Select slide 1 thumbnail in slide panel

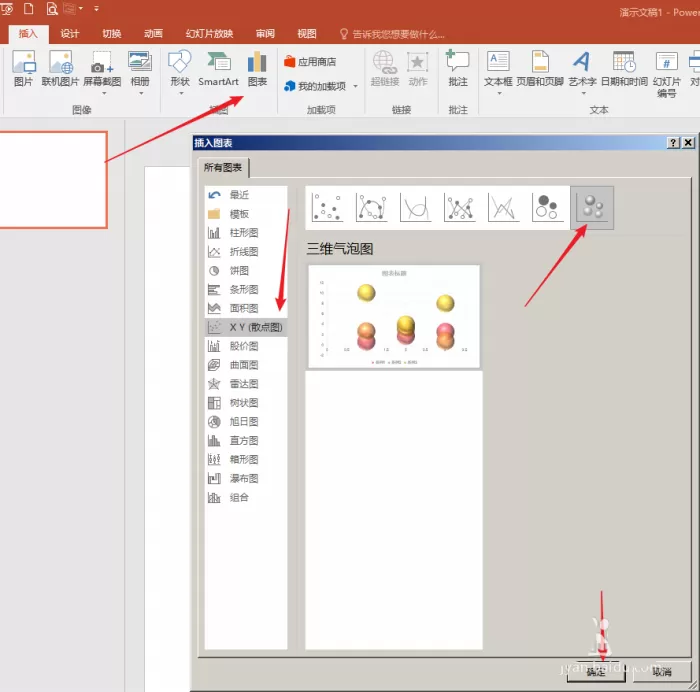[x=53, y=180]
